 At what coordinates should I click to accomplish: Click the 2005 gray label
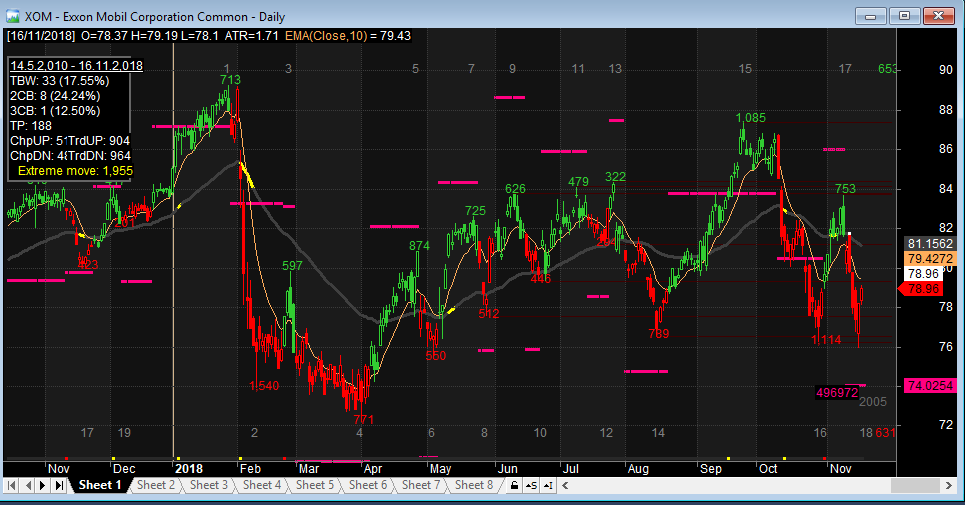pos(873,402)
